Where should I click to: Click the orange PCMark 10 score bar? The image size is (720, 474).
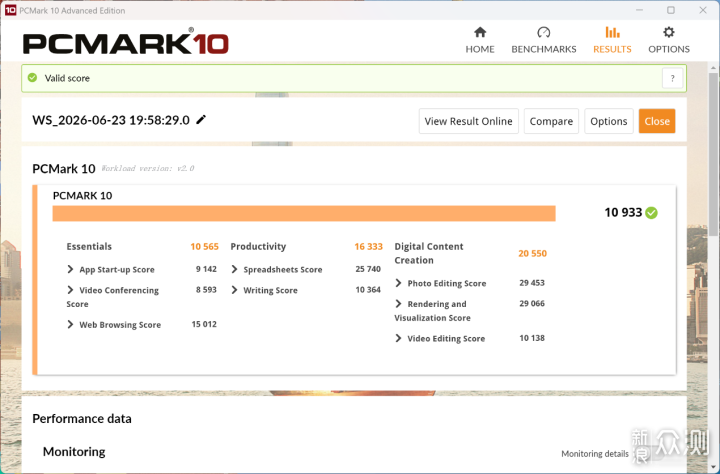304,214
